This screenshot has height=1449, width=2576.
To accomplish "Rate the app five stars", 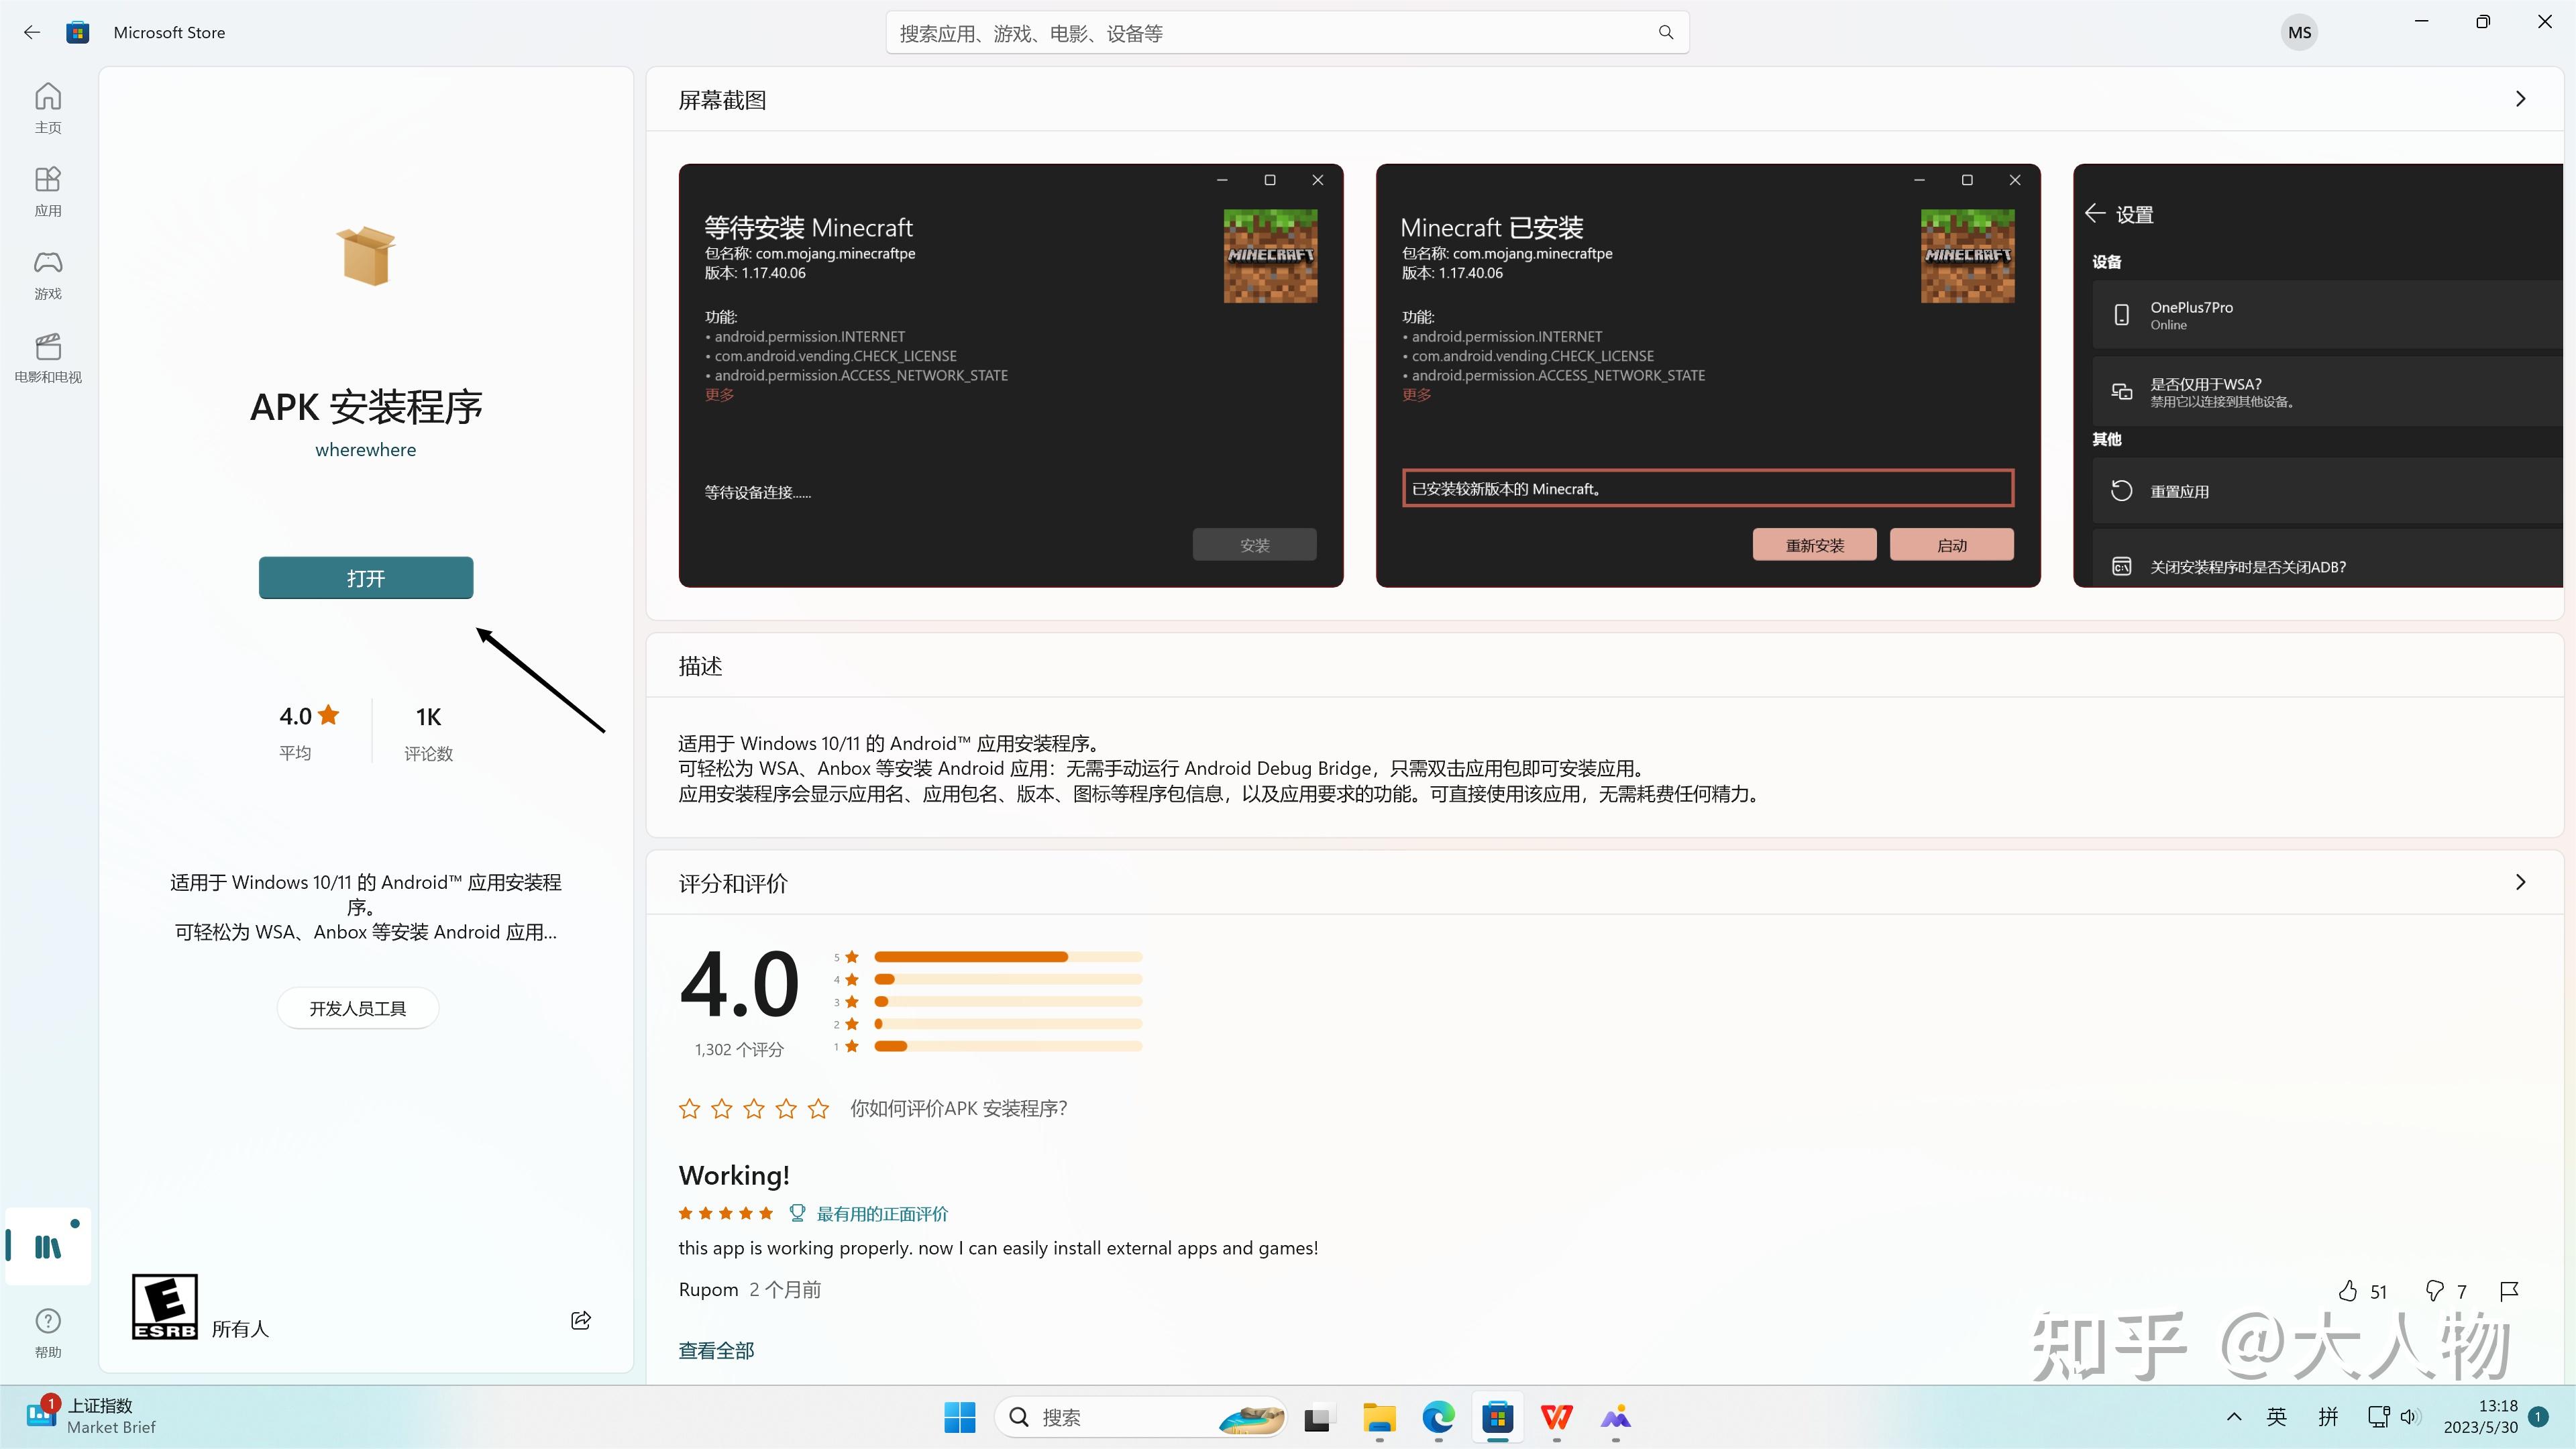I will pos(819,1108).
